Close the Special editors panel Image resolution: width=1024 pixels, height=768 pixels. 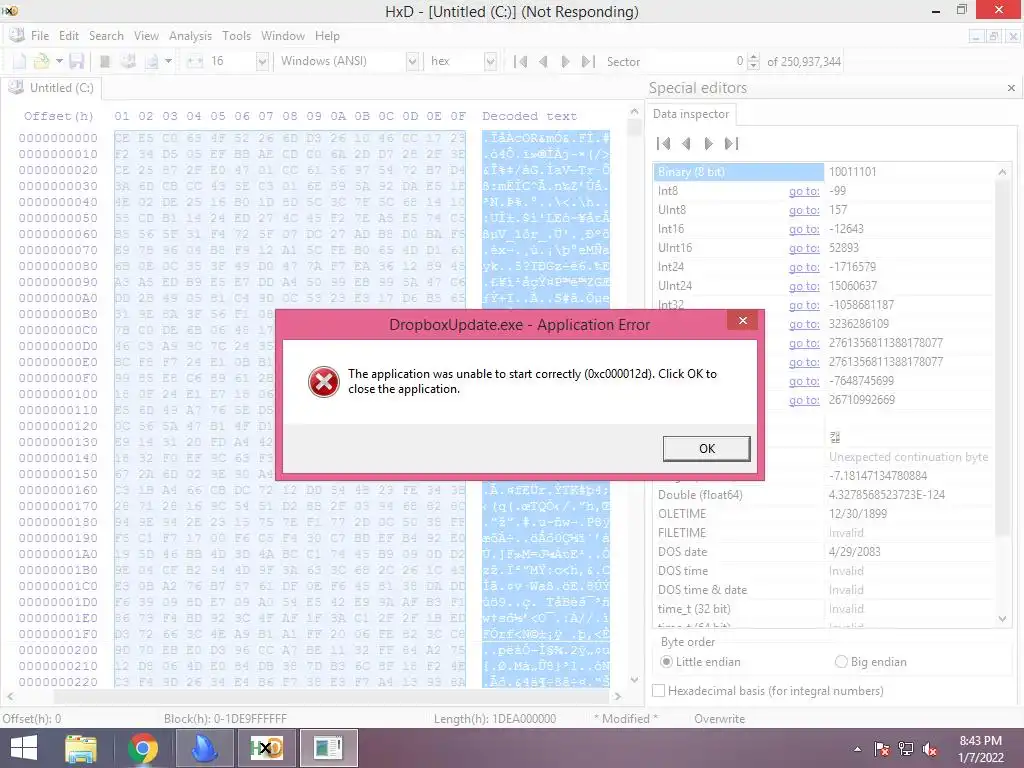(1011, 88)
